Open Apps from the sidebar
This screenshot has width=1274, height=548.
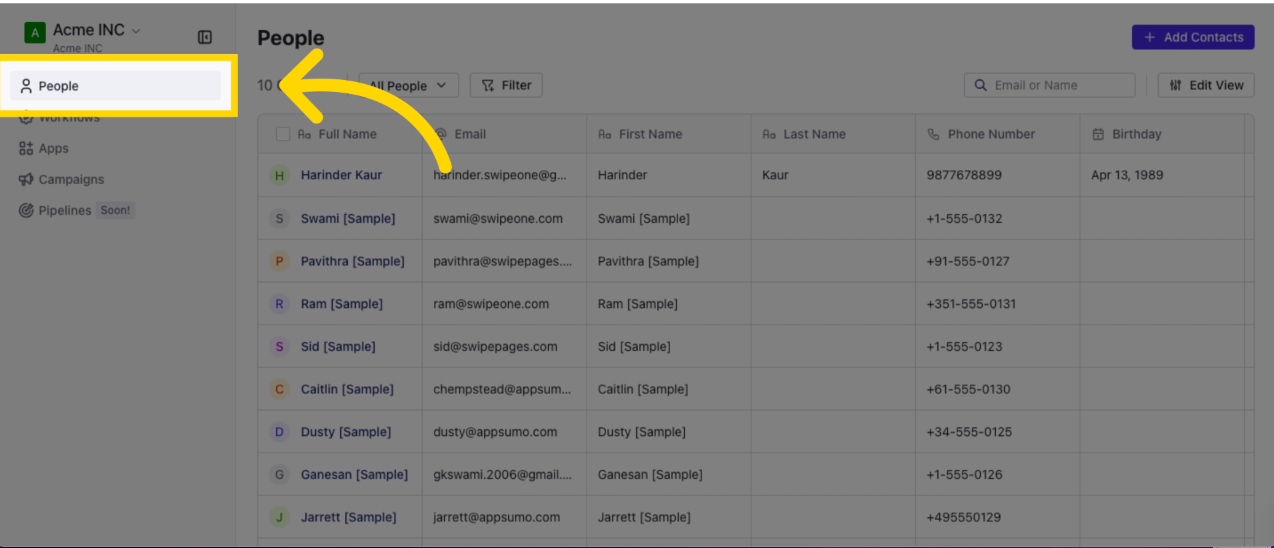[x=54, y=149]
